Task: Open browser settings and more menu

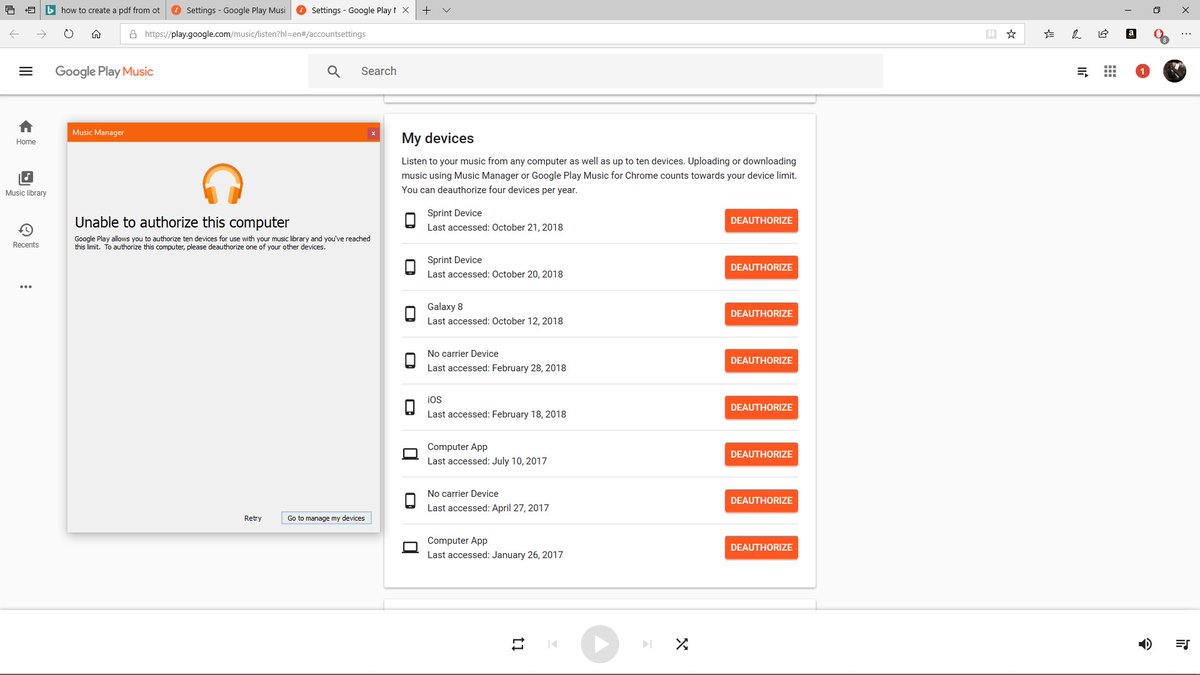Action: pyautogui.click(x=1185, y=33)
